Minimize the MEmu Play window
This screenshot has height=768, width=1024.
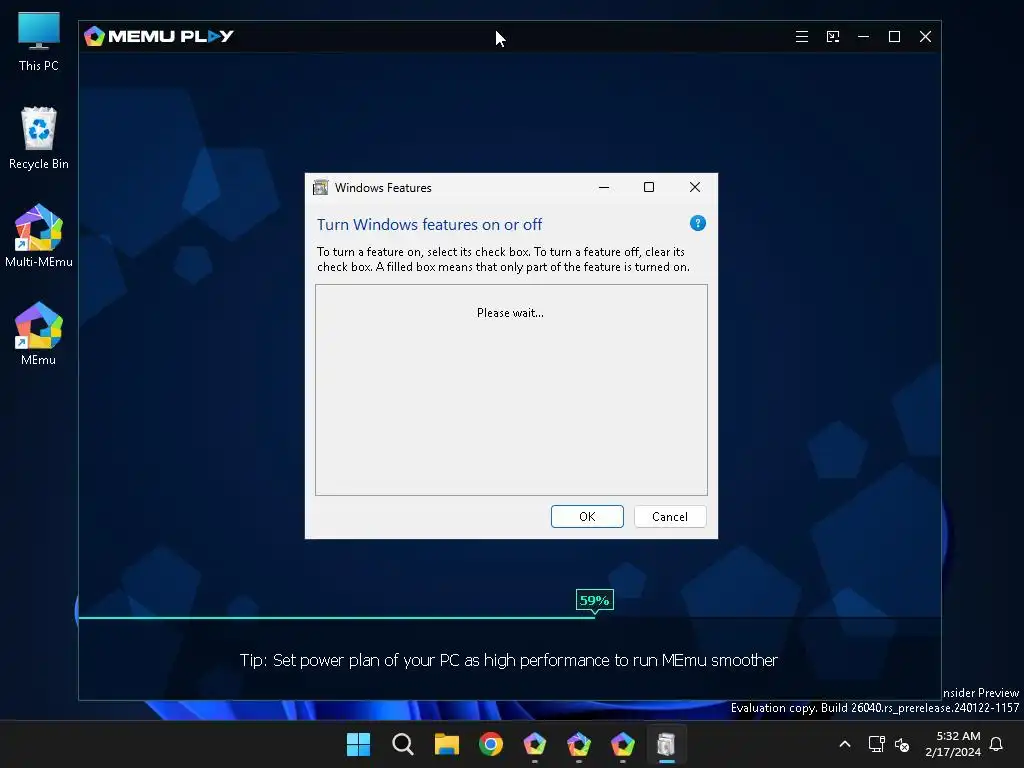[863, 37]
